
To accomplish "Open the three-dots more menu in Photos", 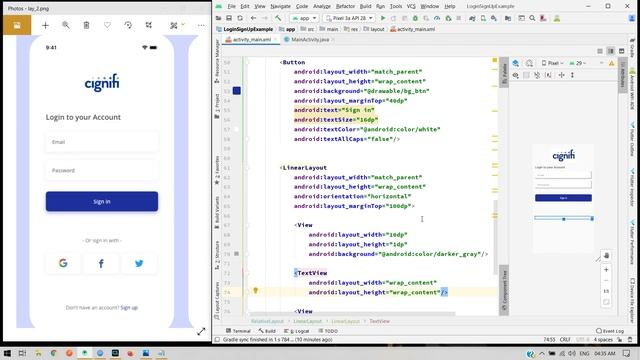I will 201,25.
